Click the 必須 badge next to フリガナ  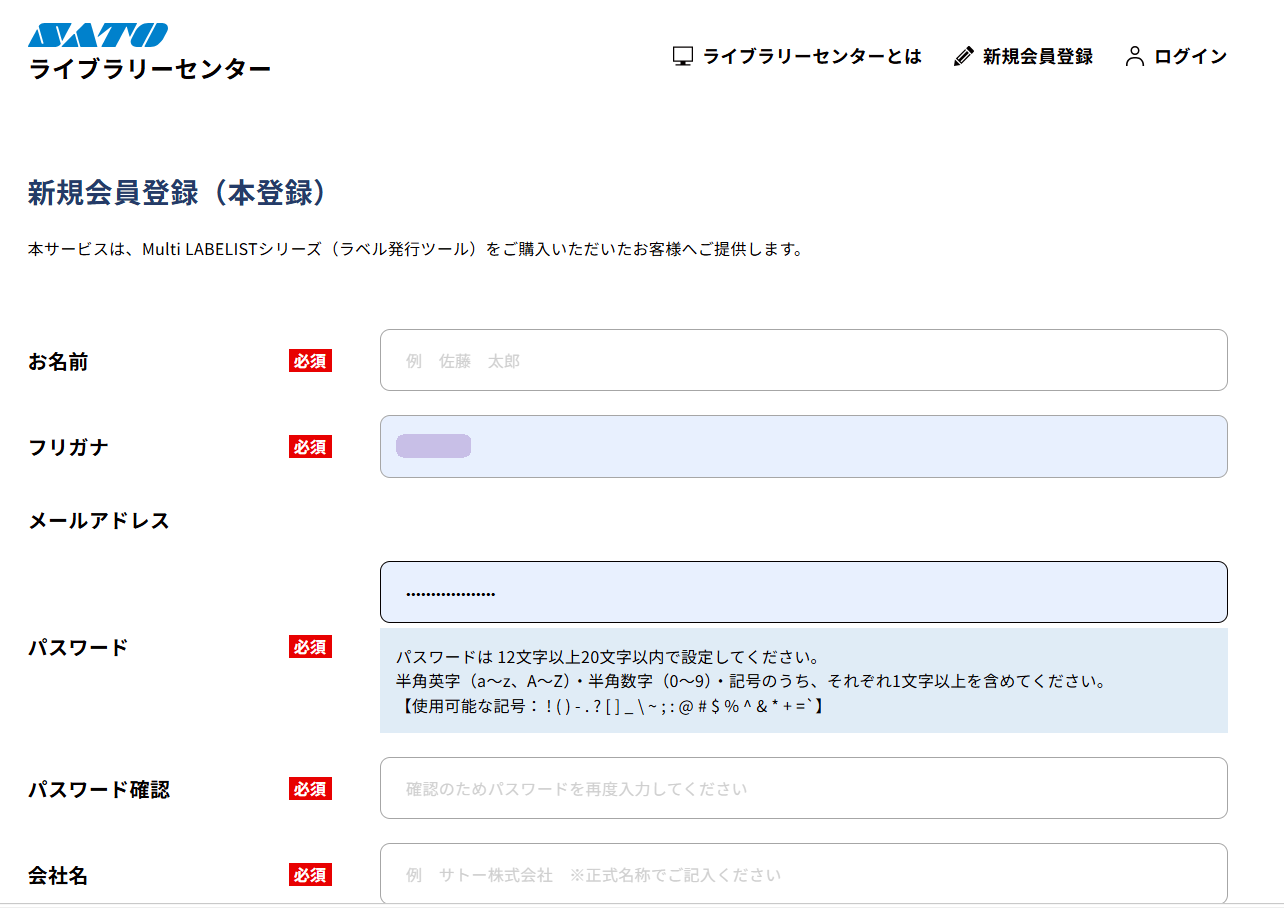[310, 447]
